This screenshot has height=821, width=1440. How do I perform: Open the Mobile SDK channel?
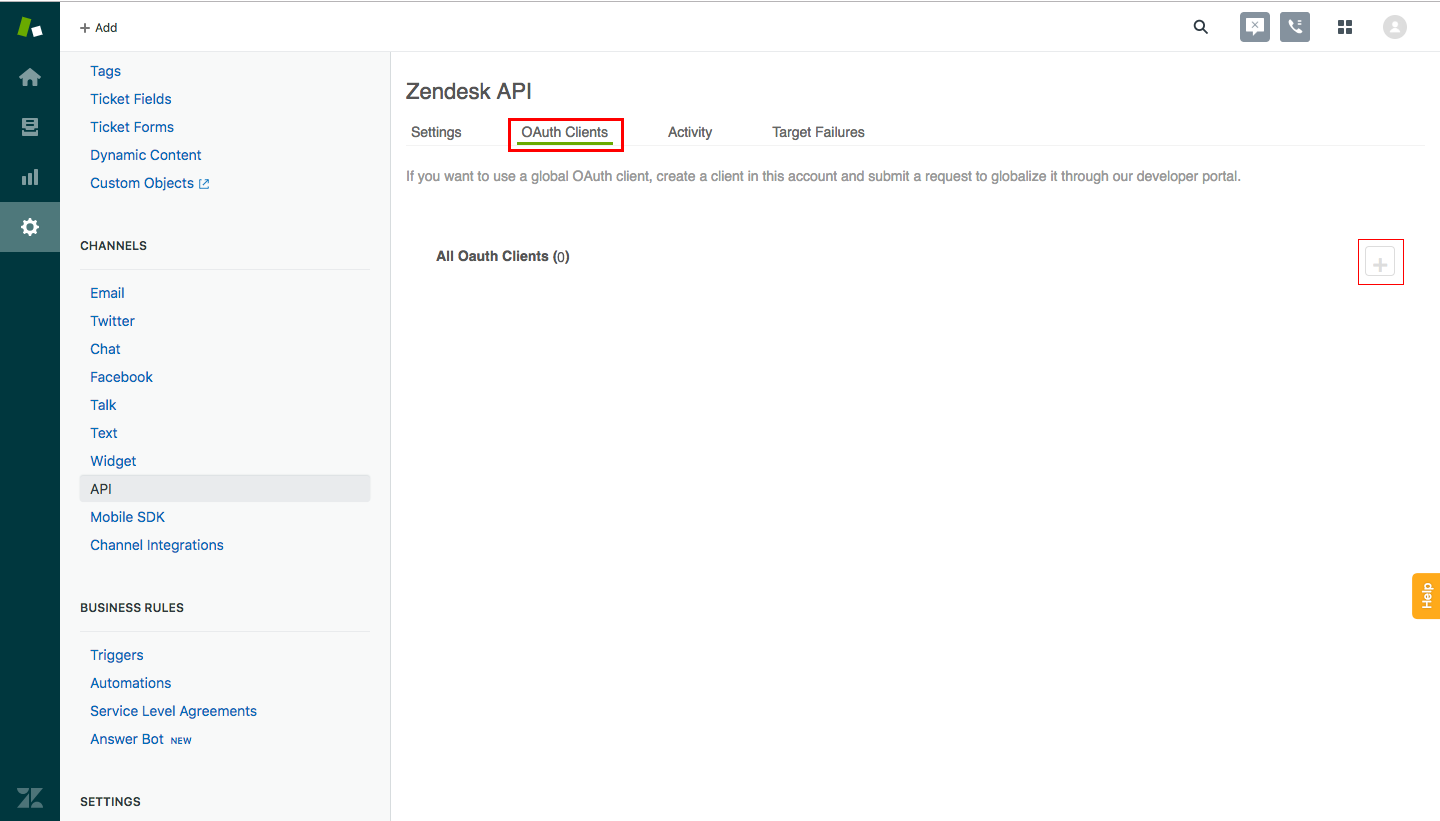pos(127,517)
